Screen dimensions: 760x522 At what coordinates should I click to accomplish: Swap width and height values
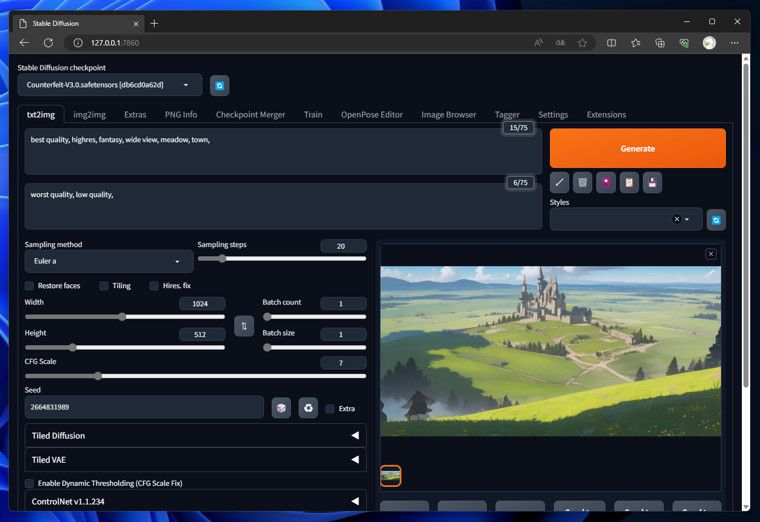[x=244, y=326]
